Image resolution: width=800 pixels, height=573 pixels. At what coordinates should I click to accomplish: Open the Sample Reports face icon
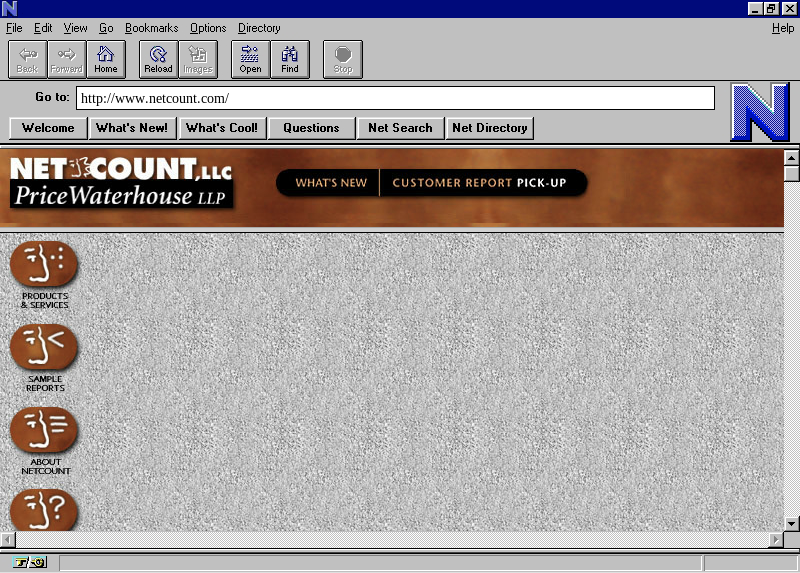pos(44,347)
